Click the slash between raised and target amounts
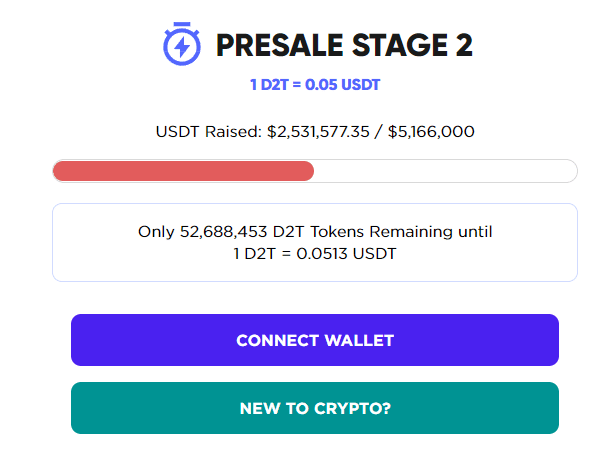Screen dimensions: 610x465 tap(378, 132)
